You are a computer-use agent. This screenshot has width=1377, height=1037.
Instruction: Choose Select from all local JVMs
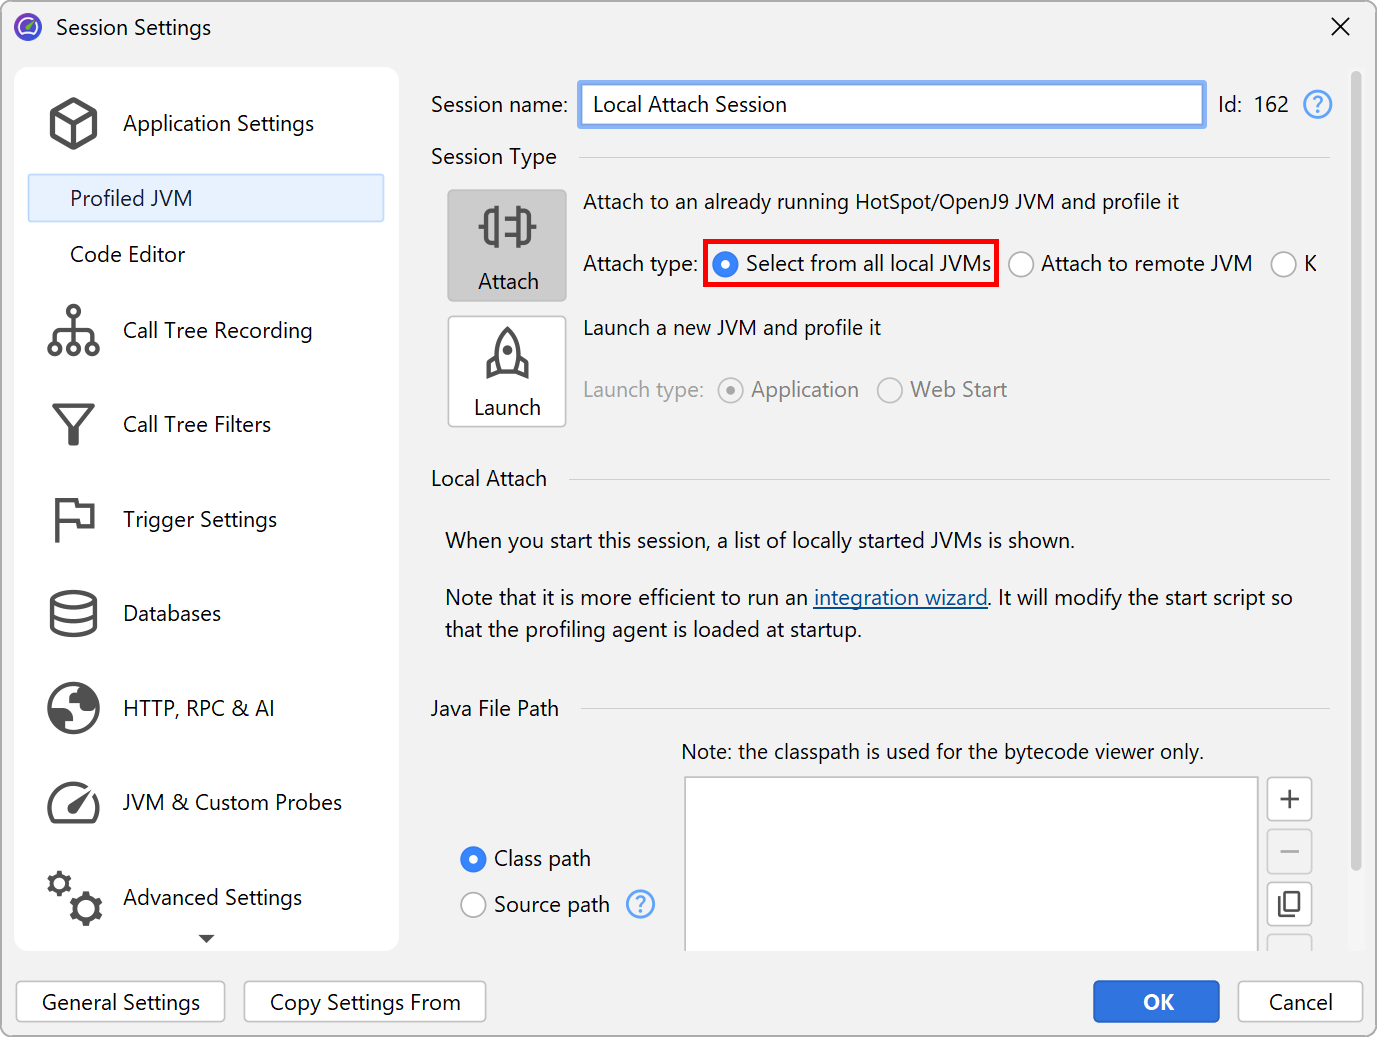click(x=726, y=264)
